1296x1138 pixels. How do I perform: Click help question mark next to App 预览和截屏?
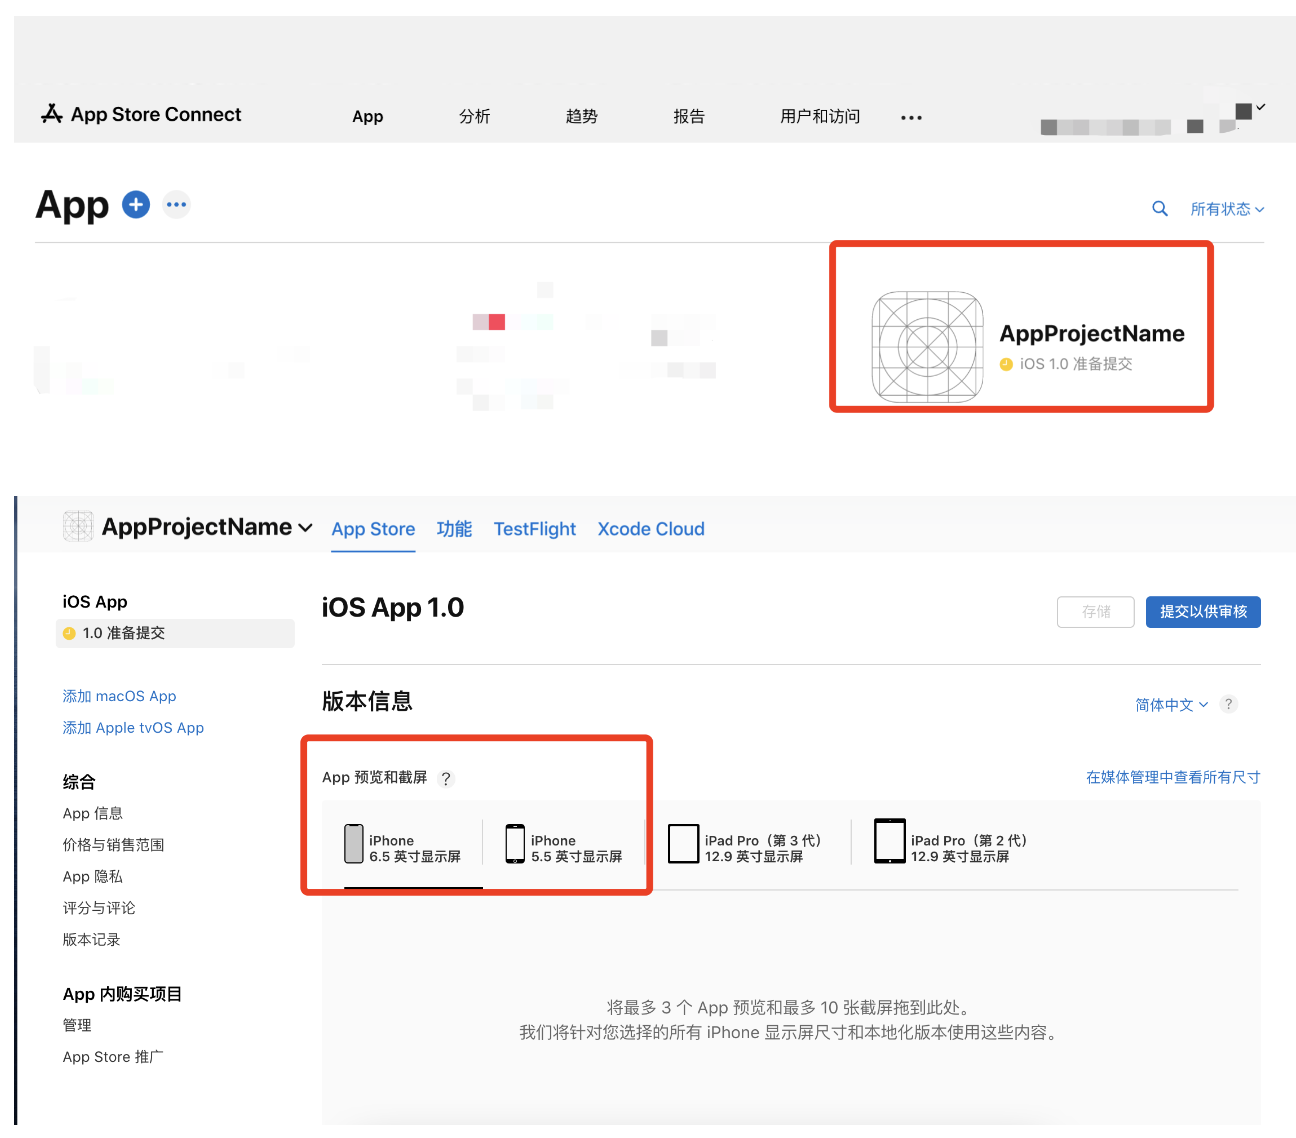[446, 778]
